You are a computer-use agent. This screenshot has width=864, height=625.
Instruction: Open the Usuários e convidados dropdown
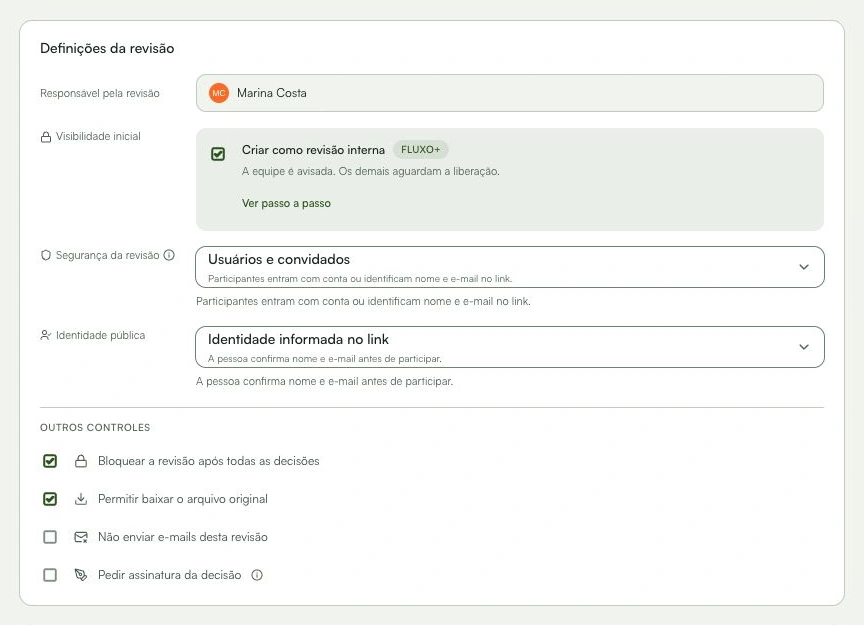[x=510, y=267]
